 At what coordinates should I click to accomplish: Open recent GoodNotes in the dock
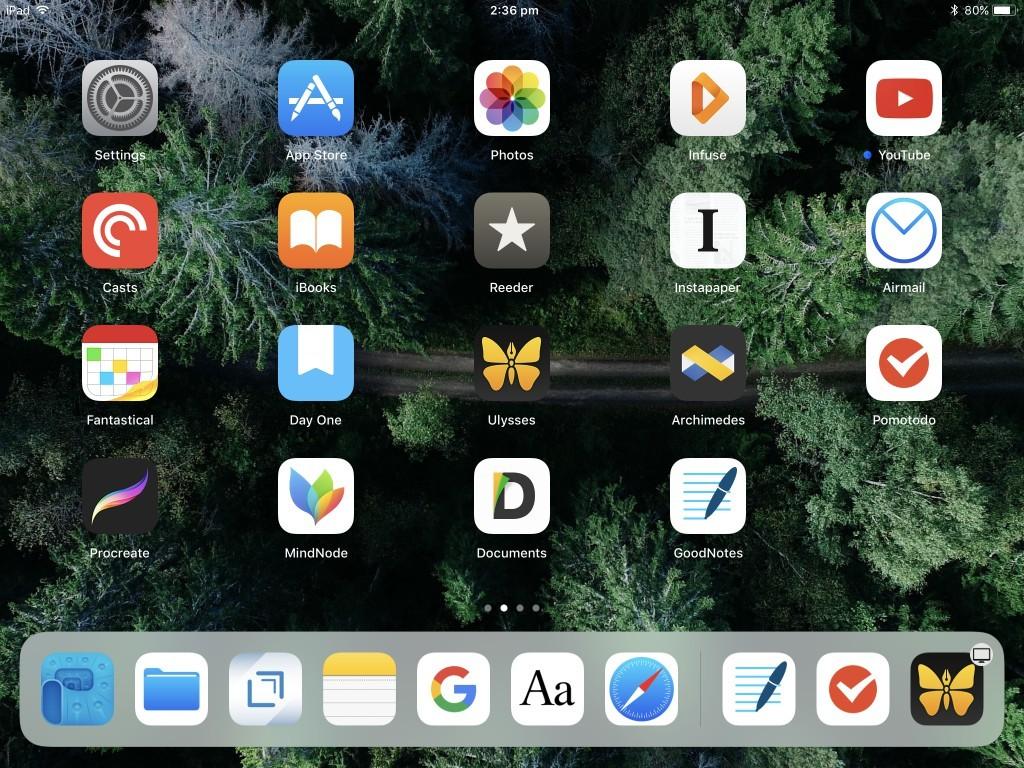[x=759, y=689]
